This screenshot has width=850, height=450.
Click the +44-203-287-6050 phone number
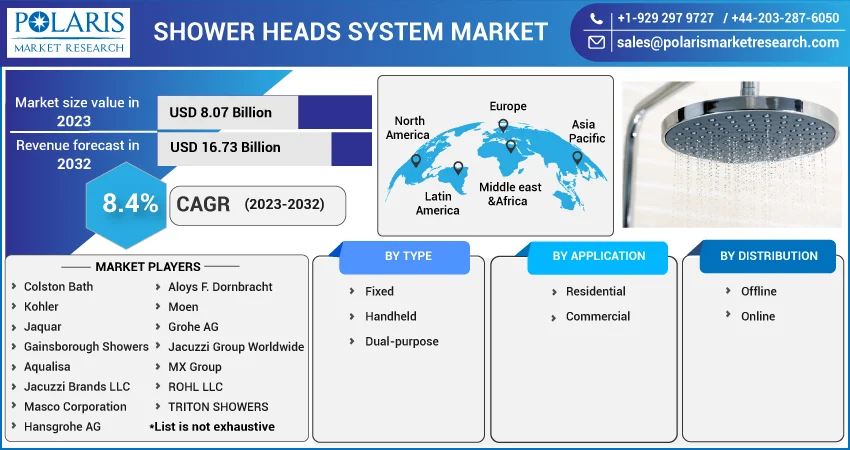point(785,18)
